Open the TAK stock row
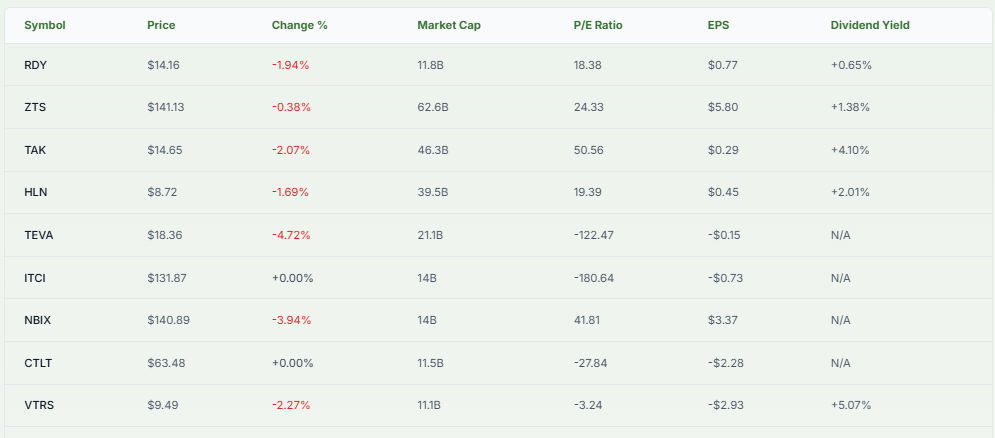Screen dimensions: 995x438 click(x=35, y=150)
